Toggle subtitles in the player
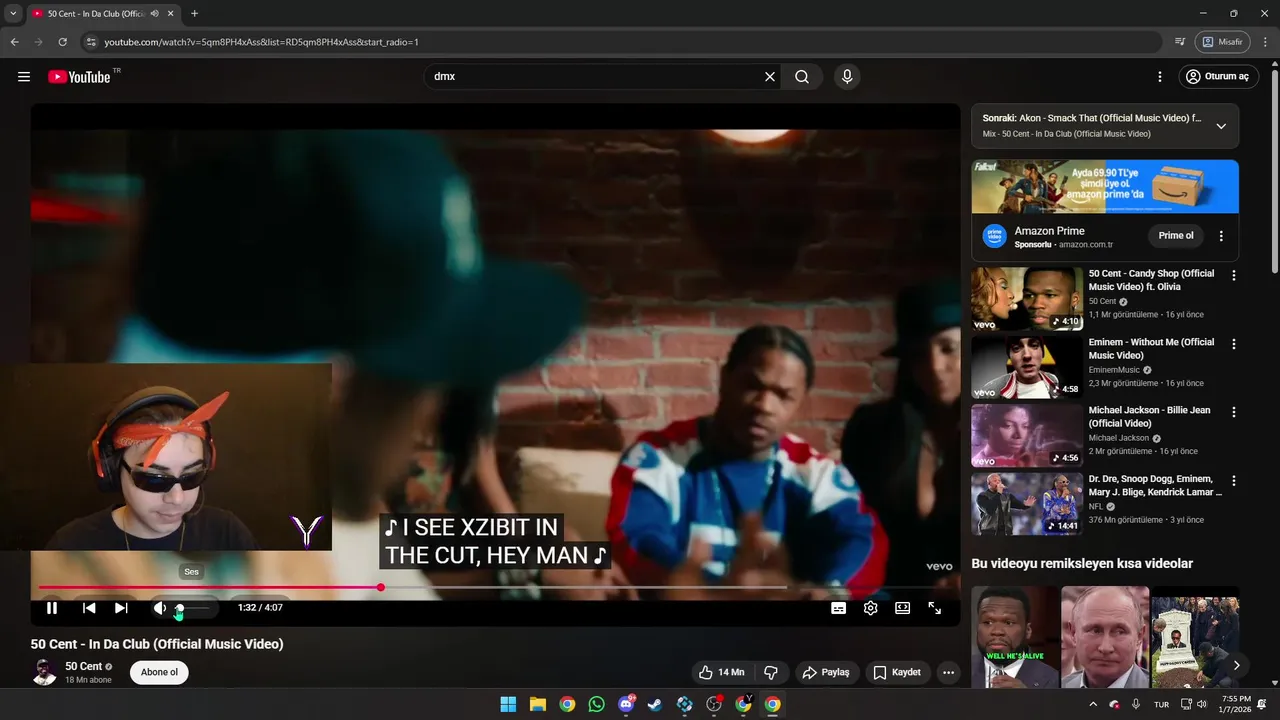The width and height of the screenshot is (1280, 720). 839,608
